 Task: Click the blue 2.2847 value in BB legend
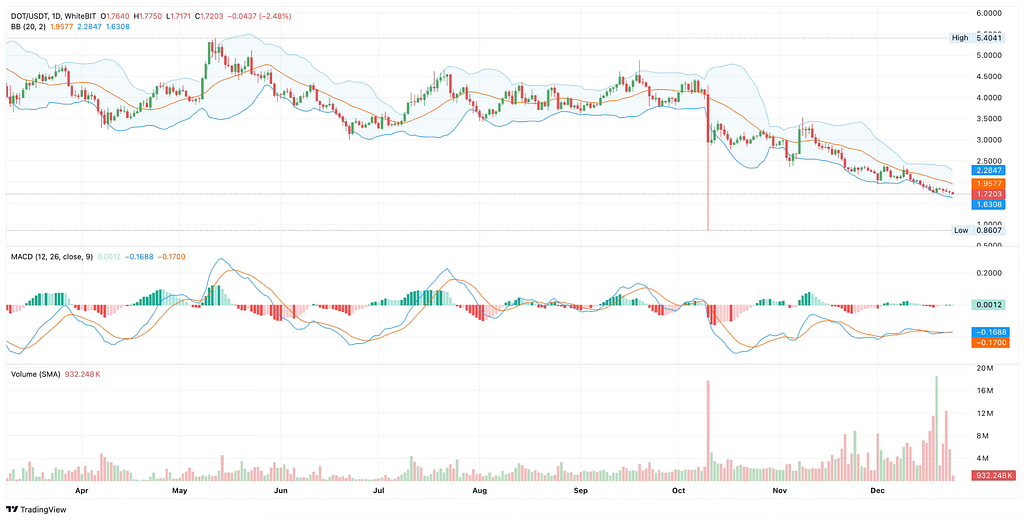91,27
